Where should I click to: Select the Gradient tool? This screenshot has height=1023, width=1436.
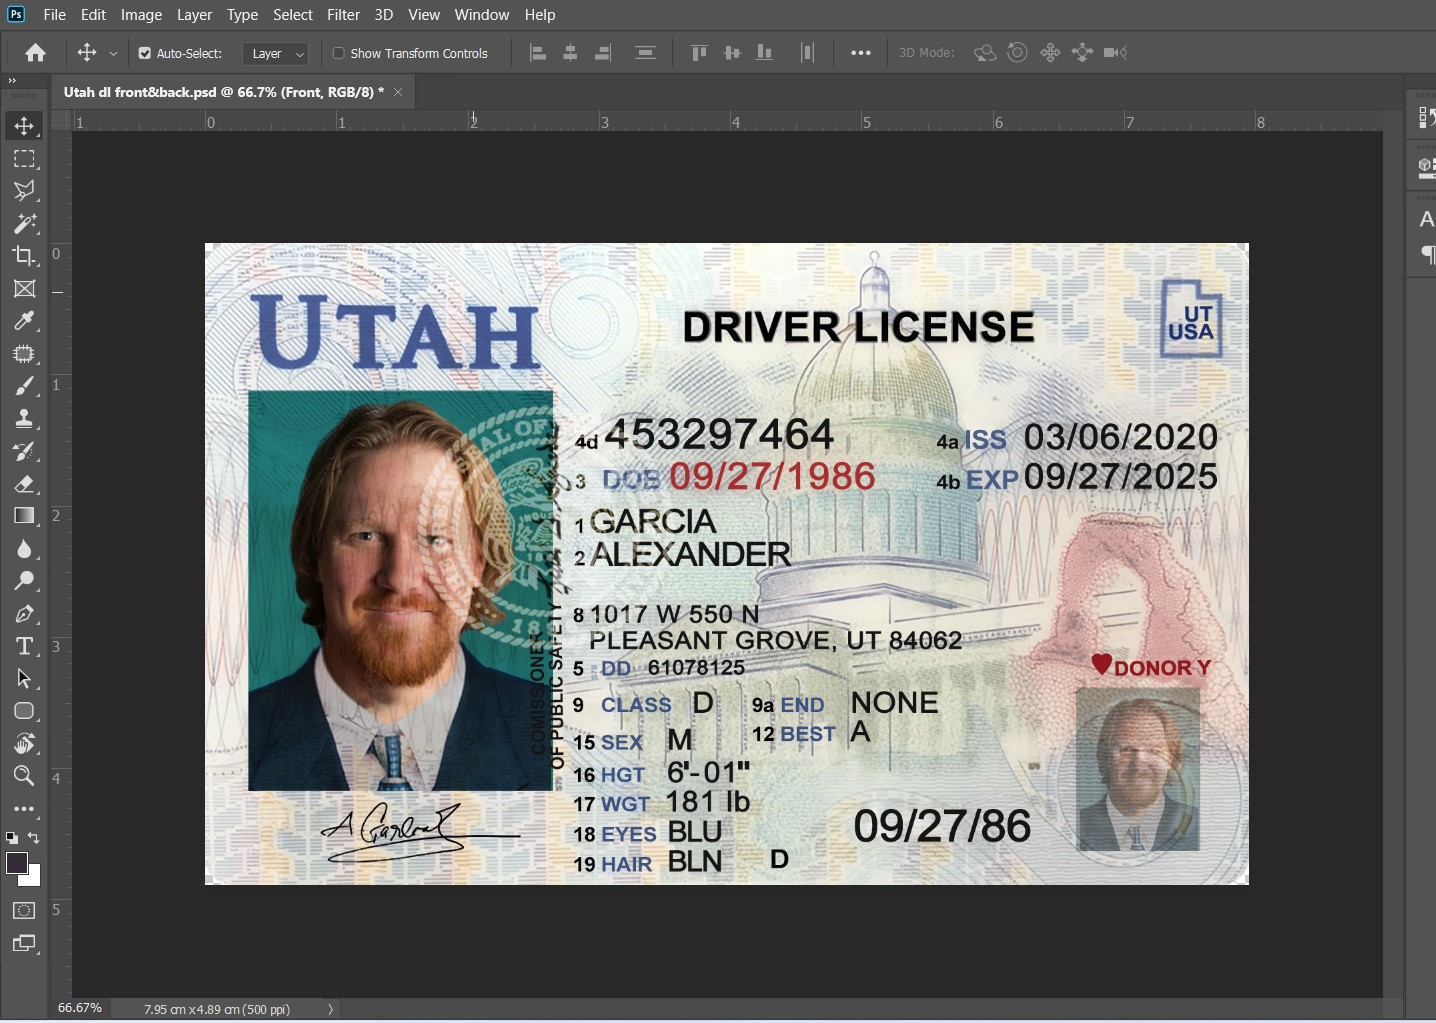click(24, 516)
